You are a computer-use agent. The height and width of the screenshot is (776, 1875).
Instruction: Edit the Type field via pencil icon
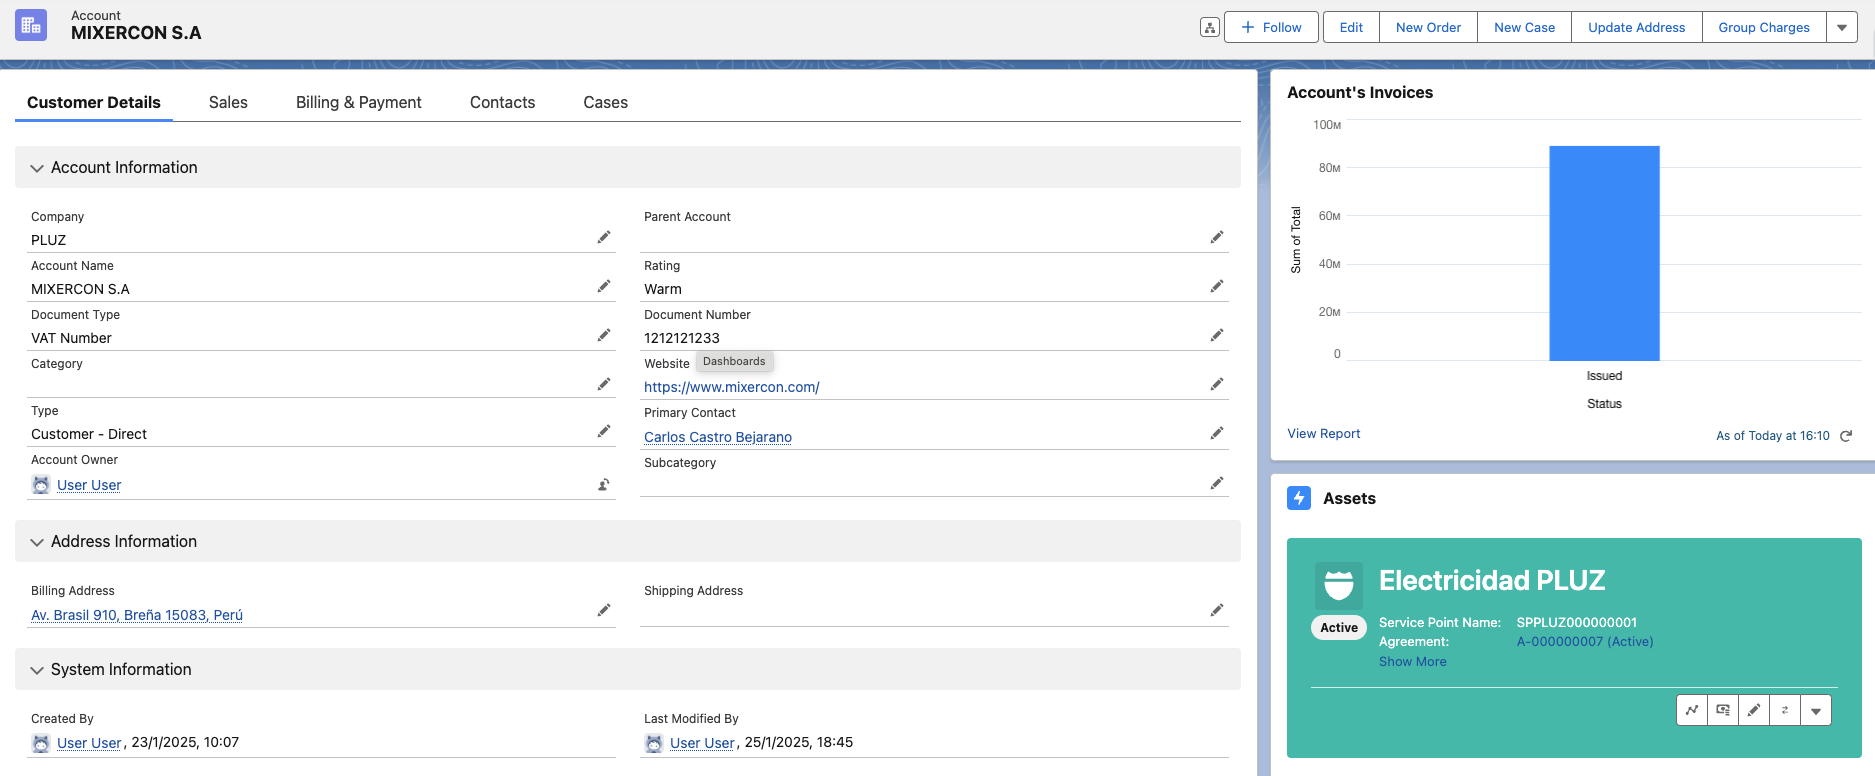pyautogui.click(x=604, y=431)
